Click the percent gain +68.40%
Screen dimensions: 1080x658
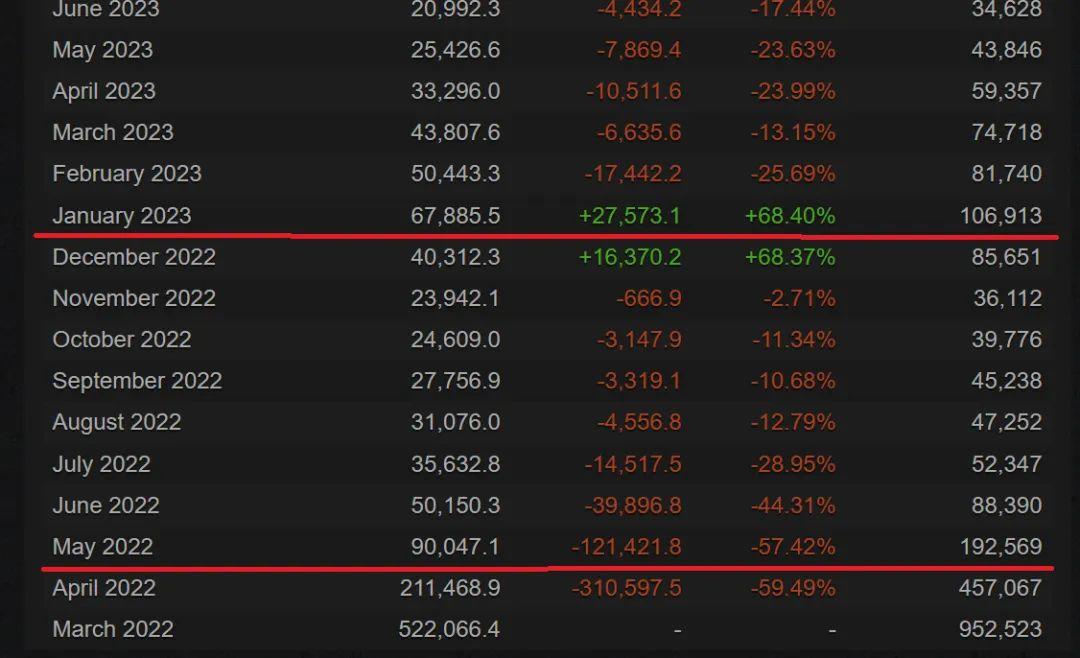pos(790,216)
